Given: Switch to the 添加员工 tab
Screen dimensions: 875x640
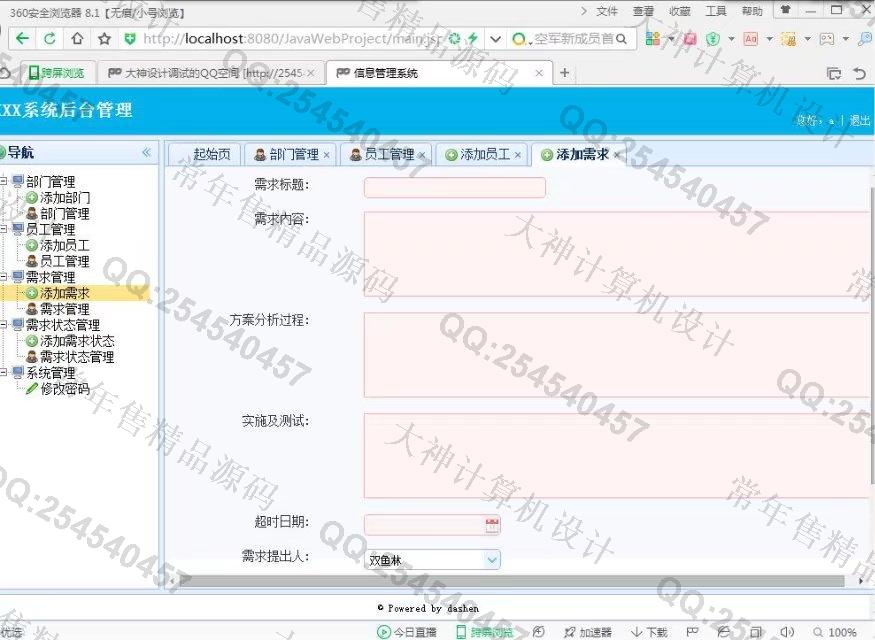Looking at the screenshot, I should coord(482,155).
